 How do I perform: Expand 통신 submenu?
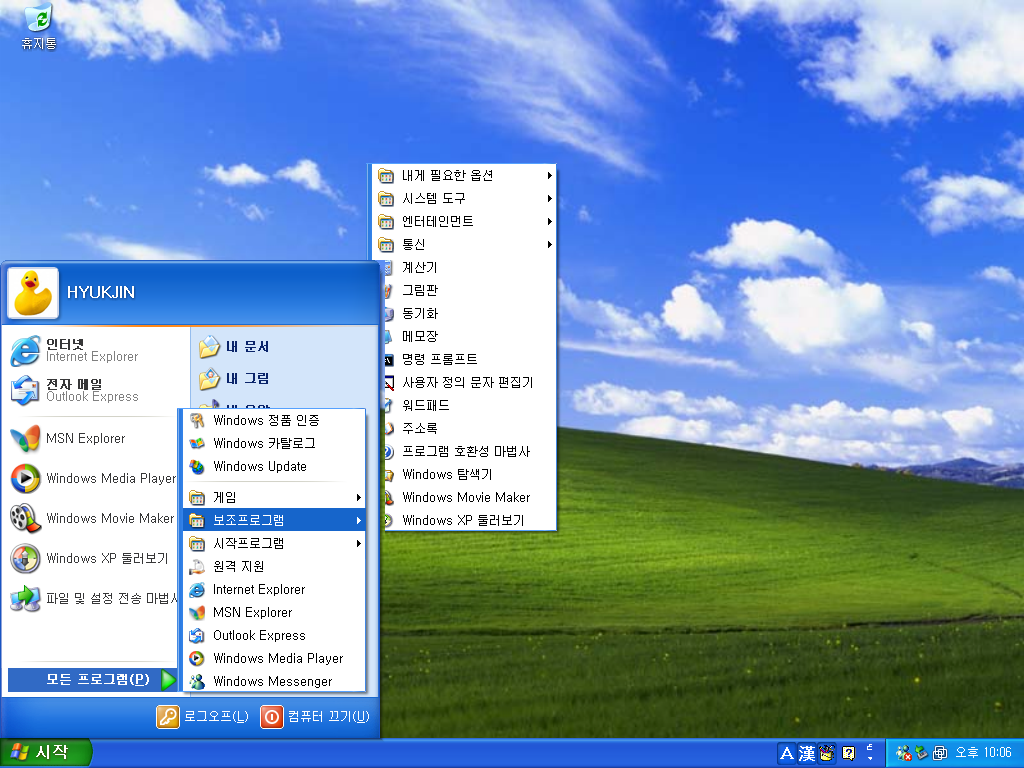click(465, 244)
